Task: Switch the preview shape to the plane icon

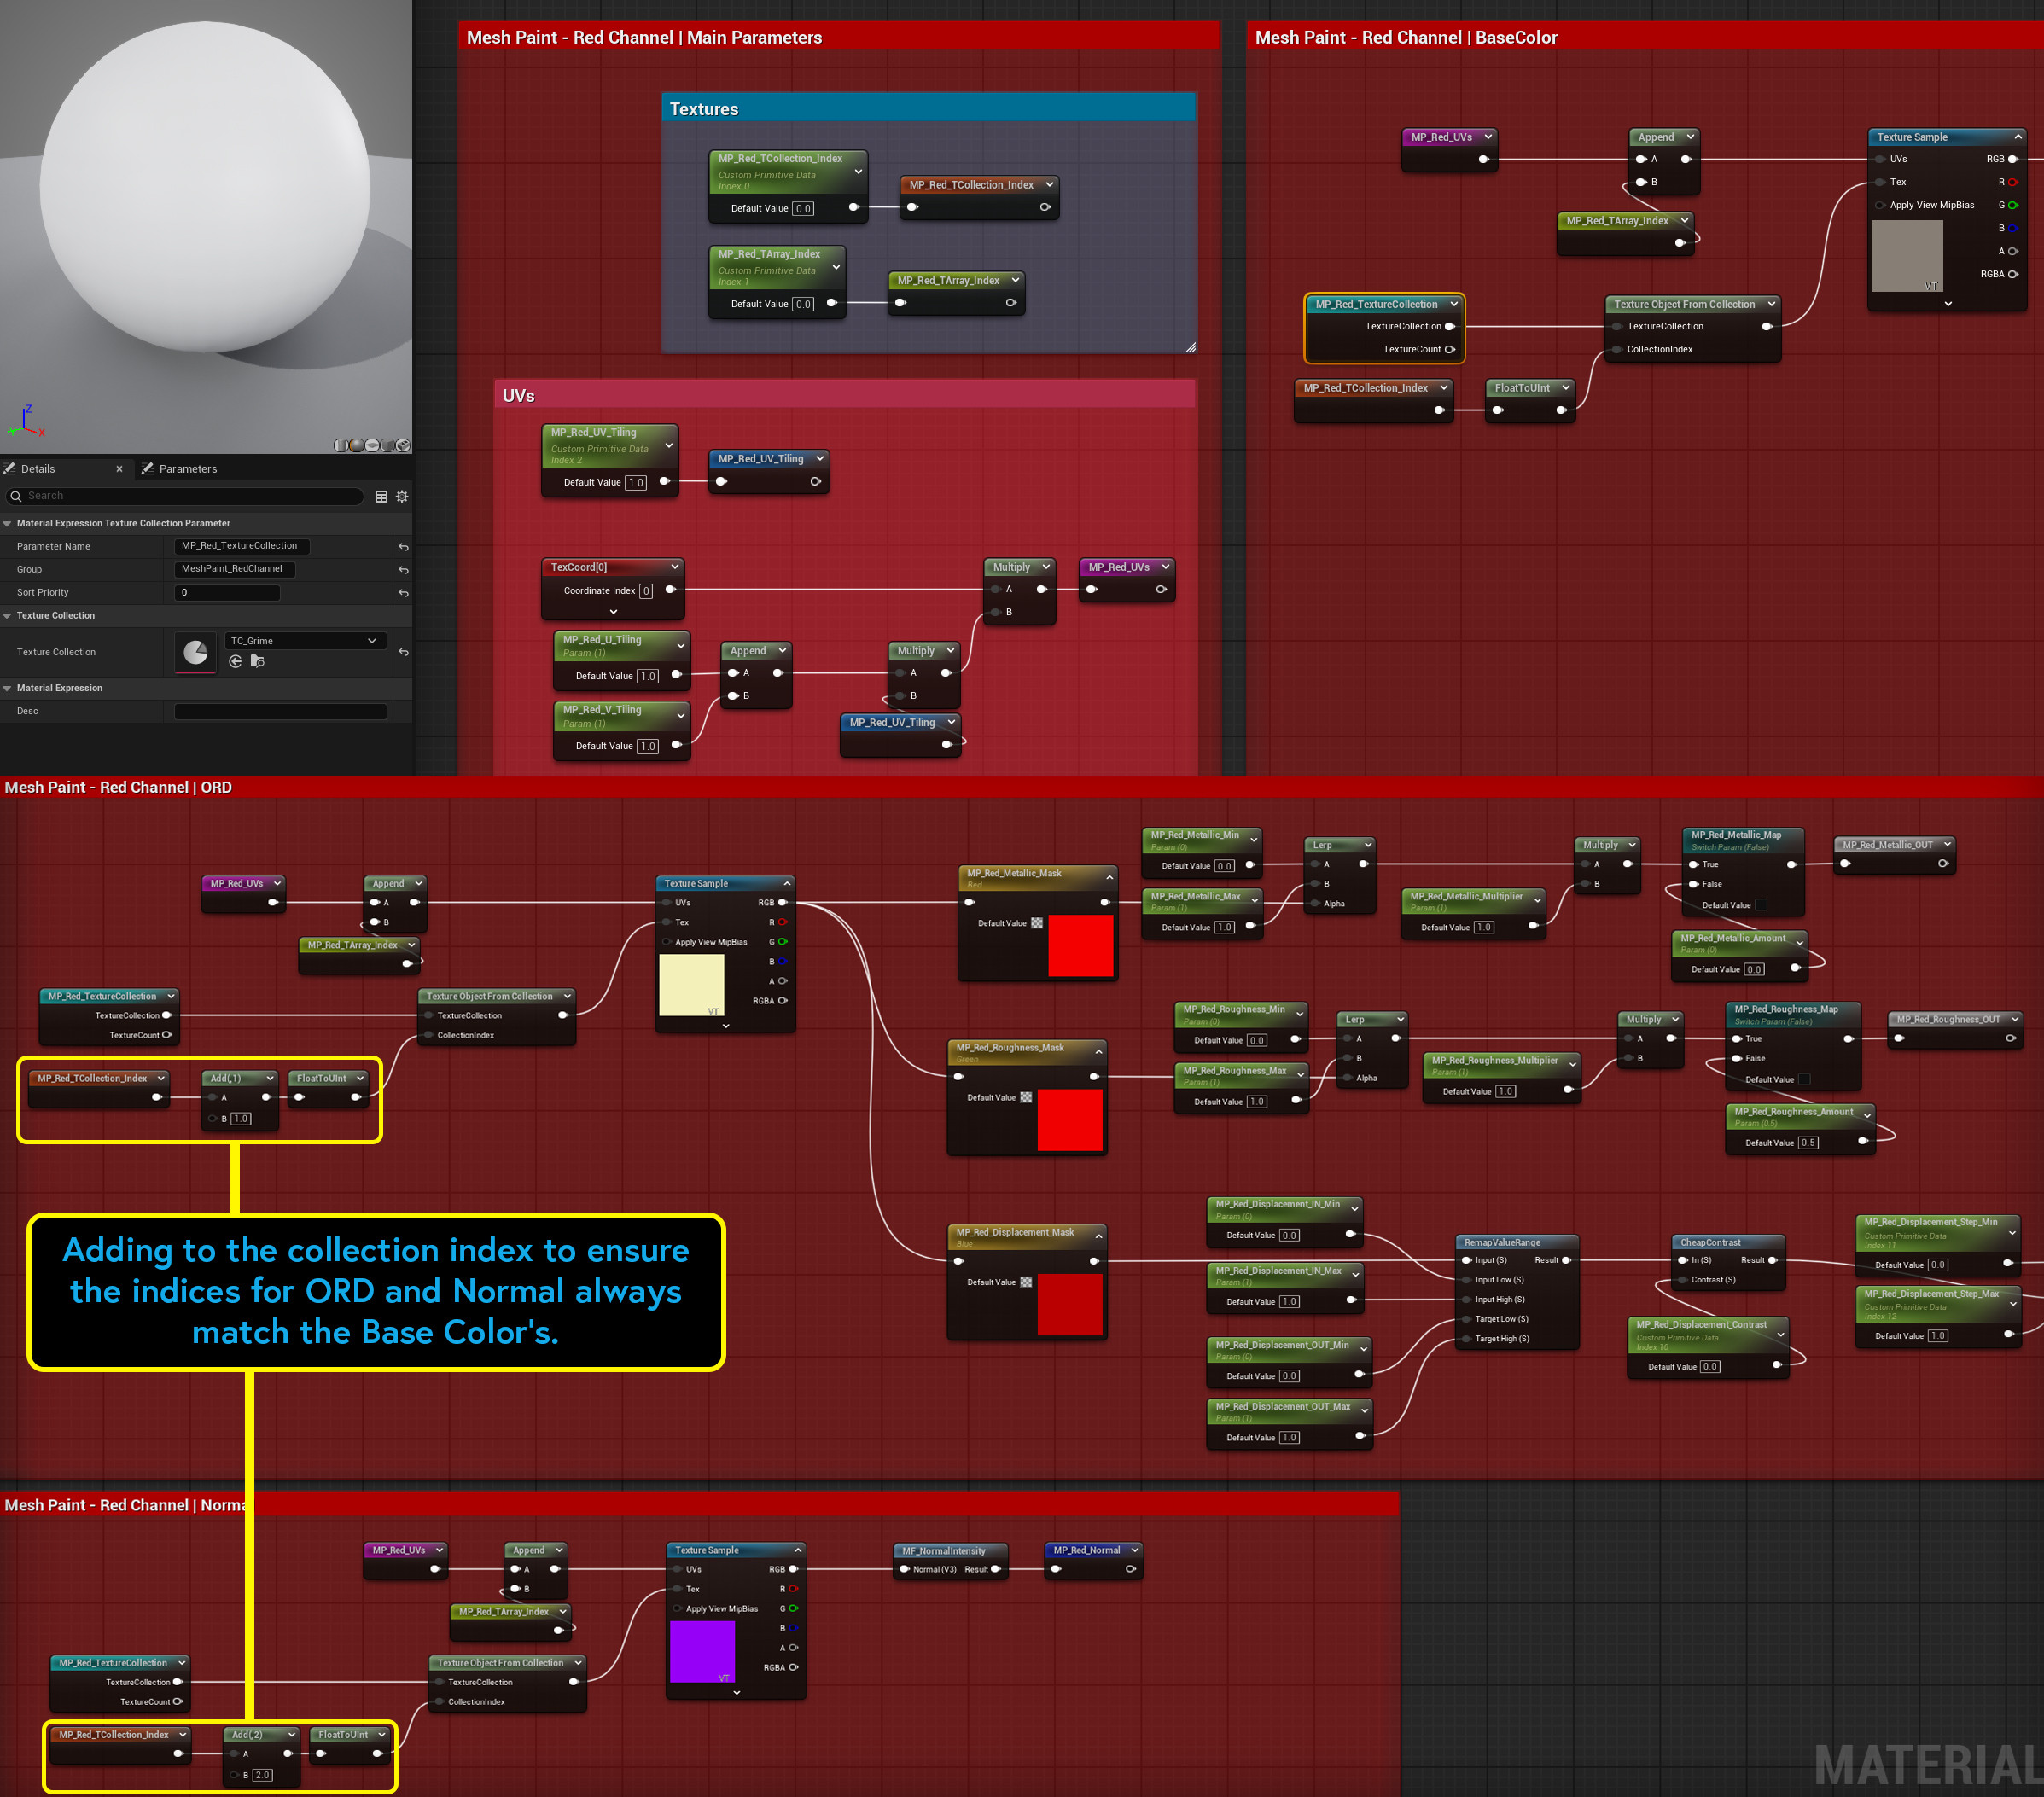Action: click(x=372, y=446)
